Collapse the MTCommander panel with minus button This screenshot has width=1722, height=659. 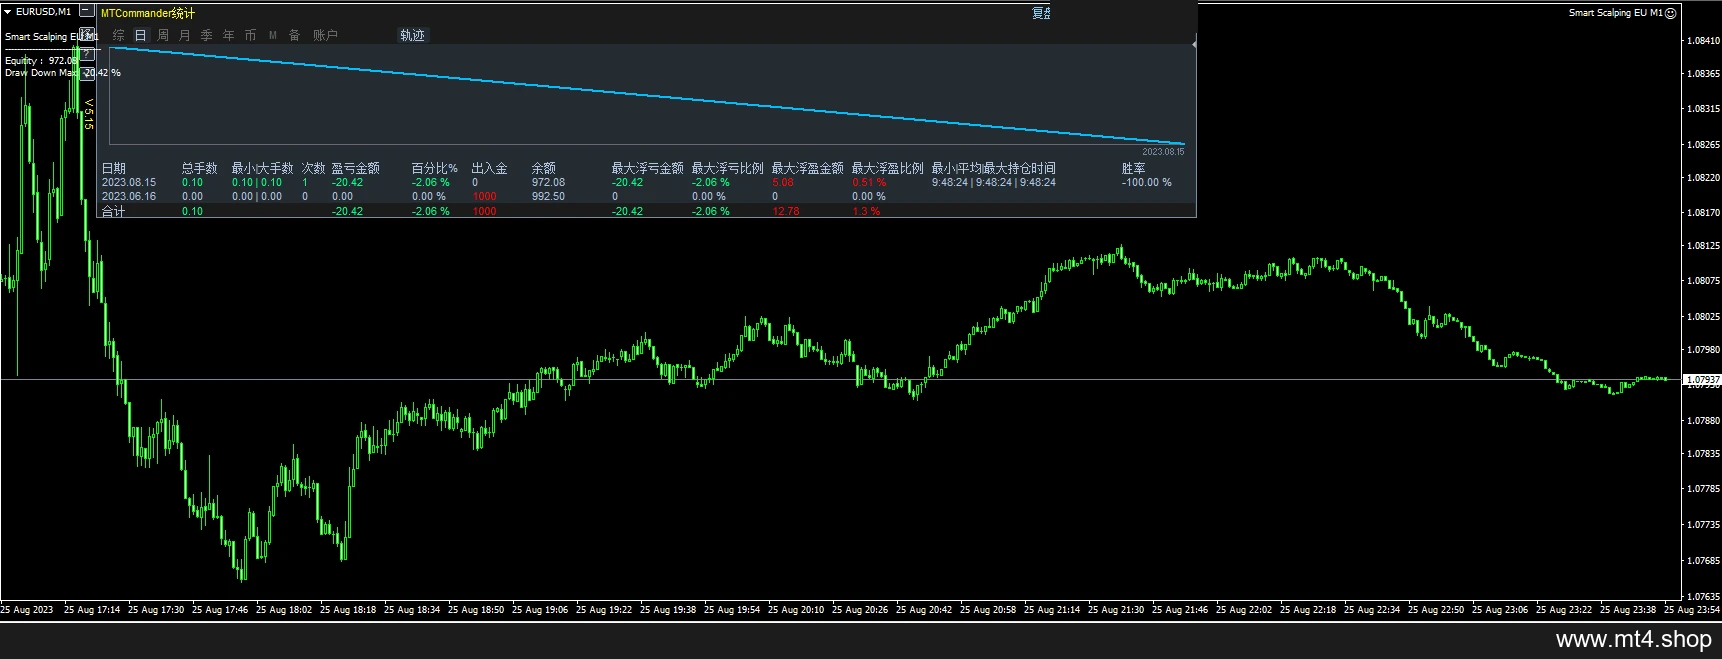click(x=87, y=12)
